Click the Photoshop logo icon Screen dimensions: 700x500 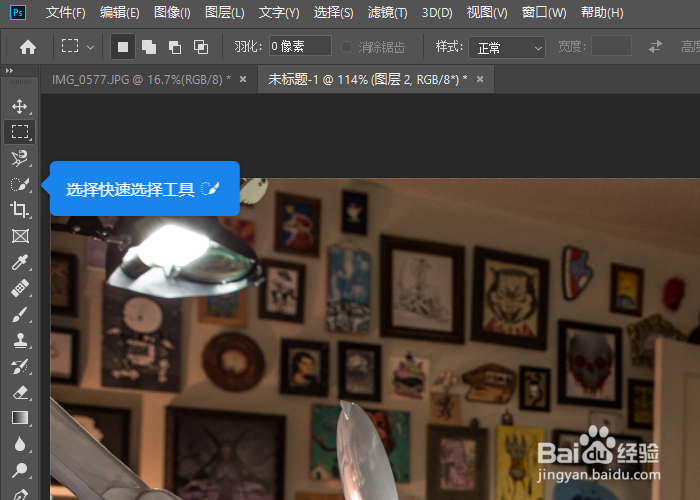tap(18, 12)
